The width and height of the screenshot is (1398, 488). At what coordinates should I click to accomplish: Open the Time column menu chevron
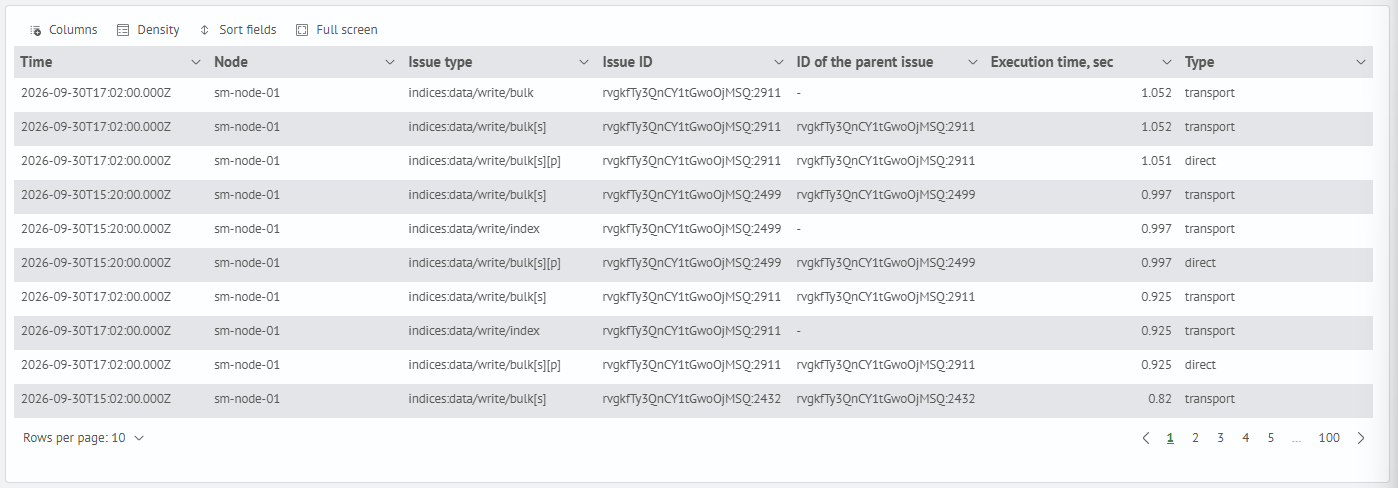(x=196, y=62)
